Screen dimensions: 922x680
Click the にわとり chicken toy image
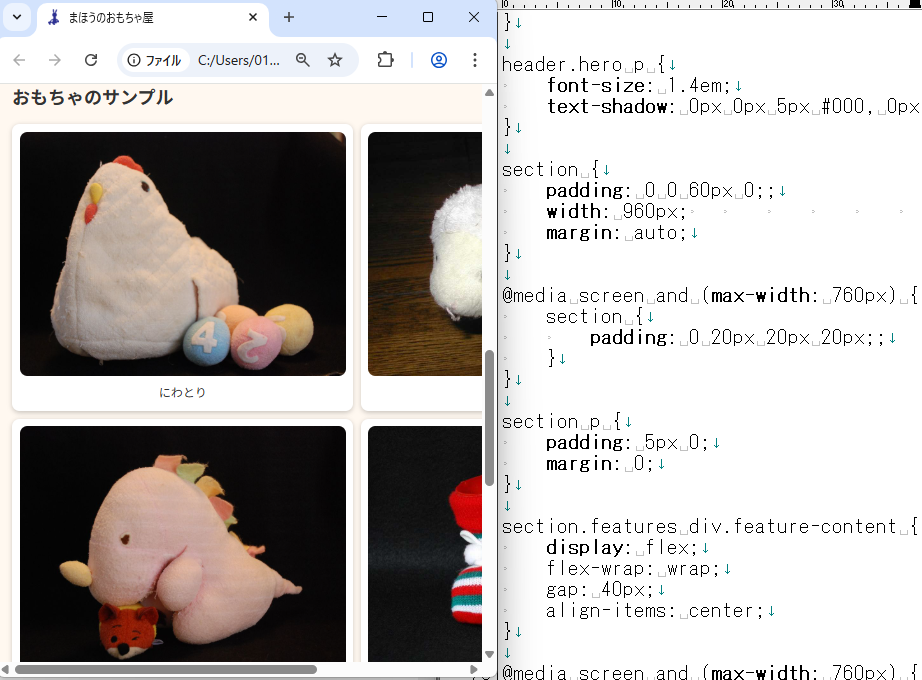click(x=183, y=254)
